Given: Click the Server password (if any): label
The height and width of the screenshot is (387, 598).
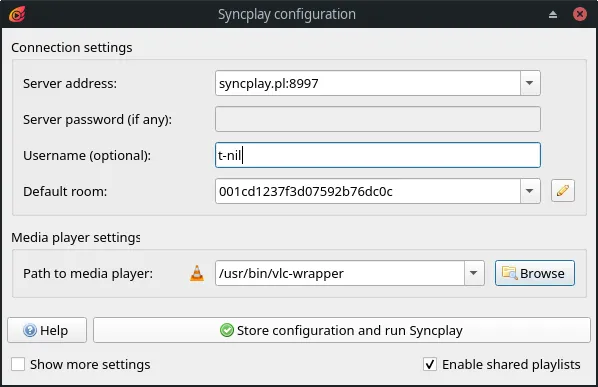Looking at the screenshot, I should pos(97,120).
